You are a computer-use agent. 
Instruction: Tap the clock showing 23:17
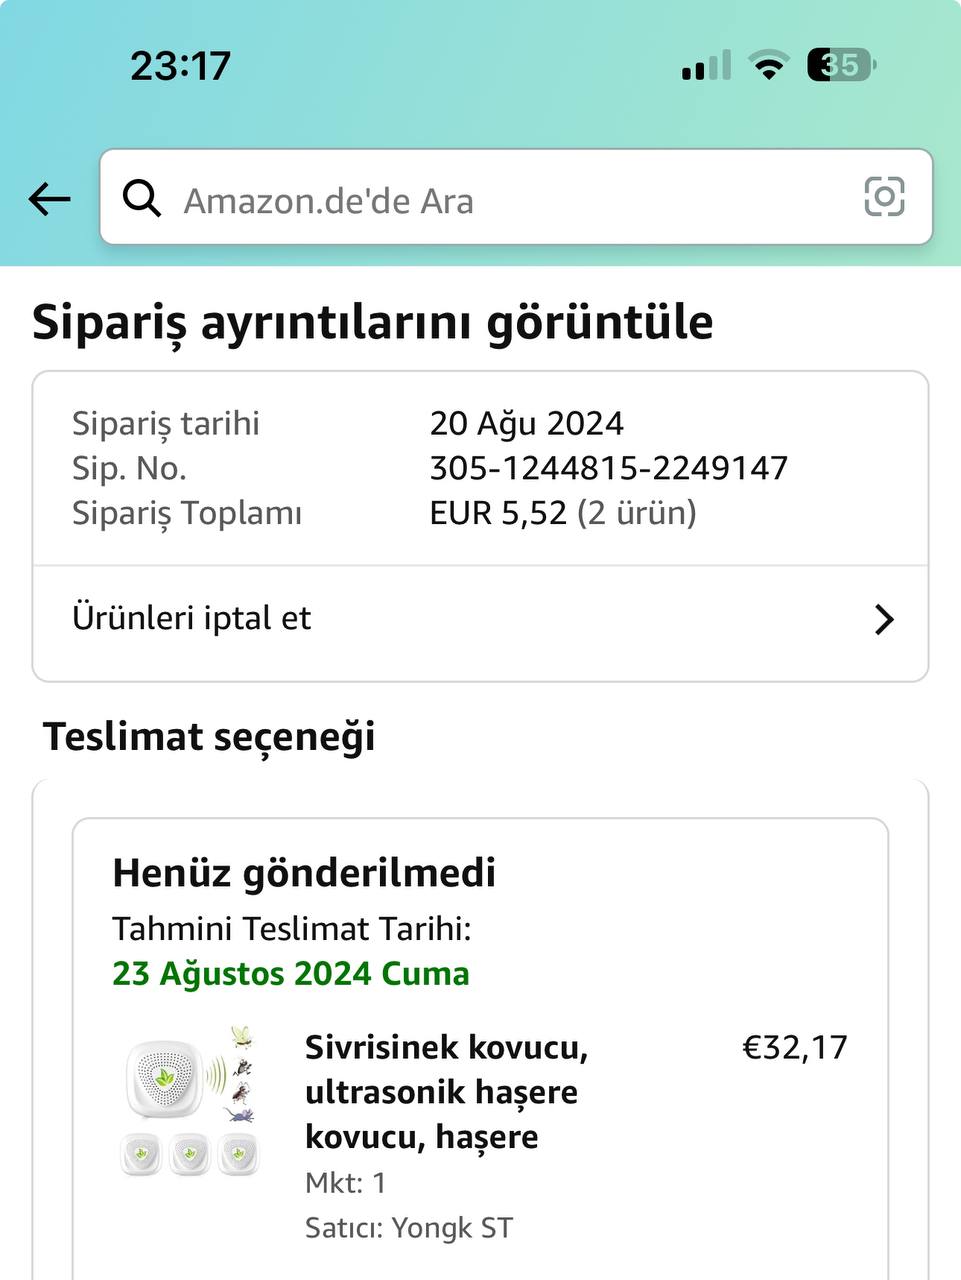tap(180, 66)
